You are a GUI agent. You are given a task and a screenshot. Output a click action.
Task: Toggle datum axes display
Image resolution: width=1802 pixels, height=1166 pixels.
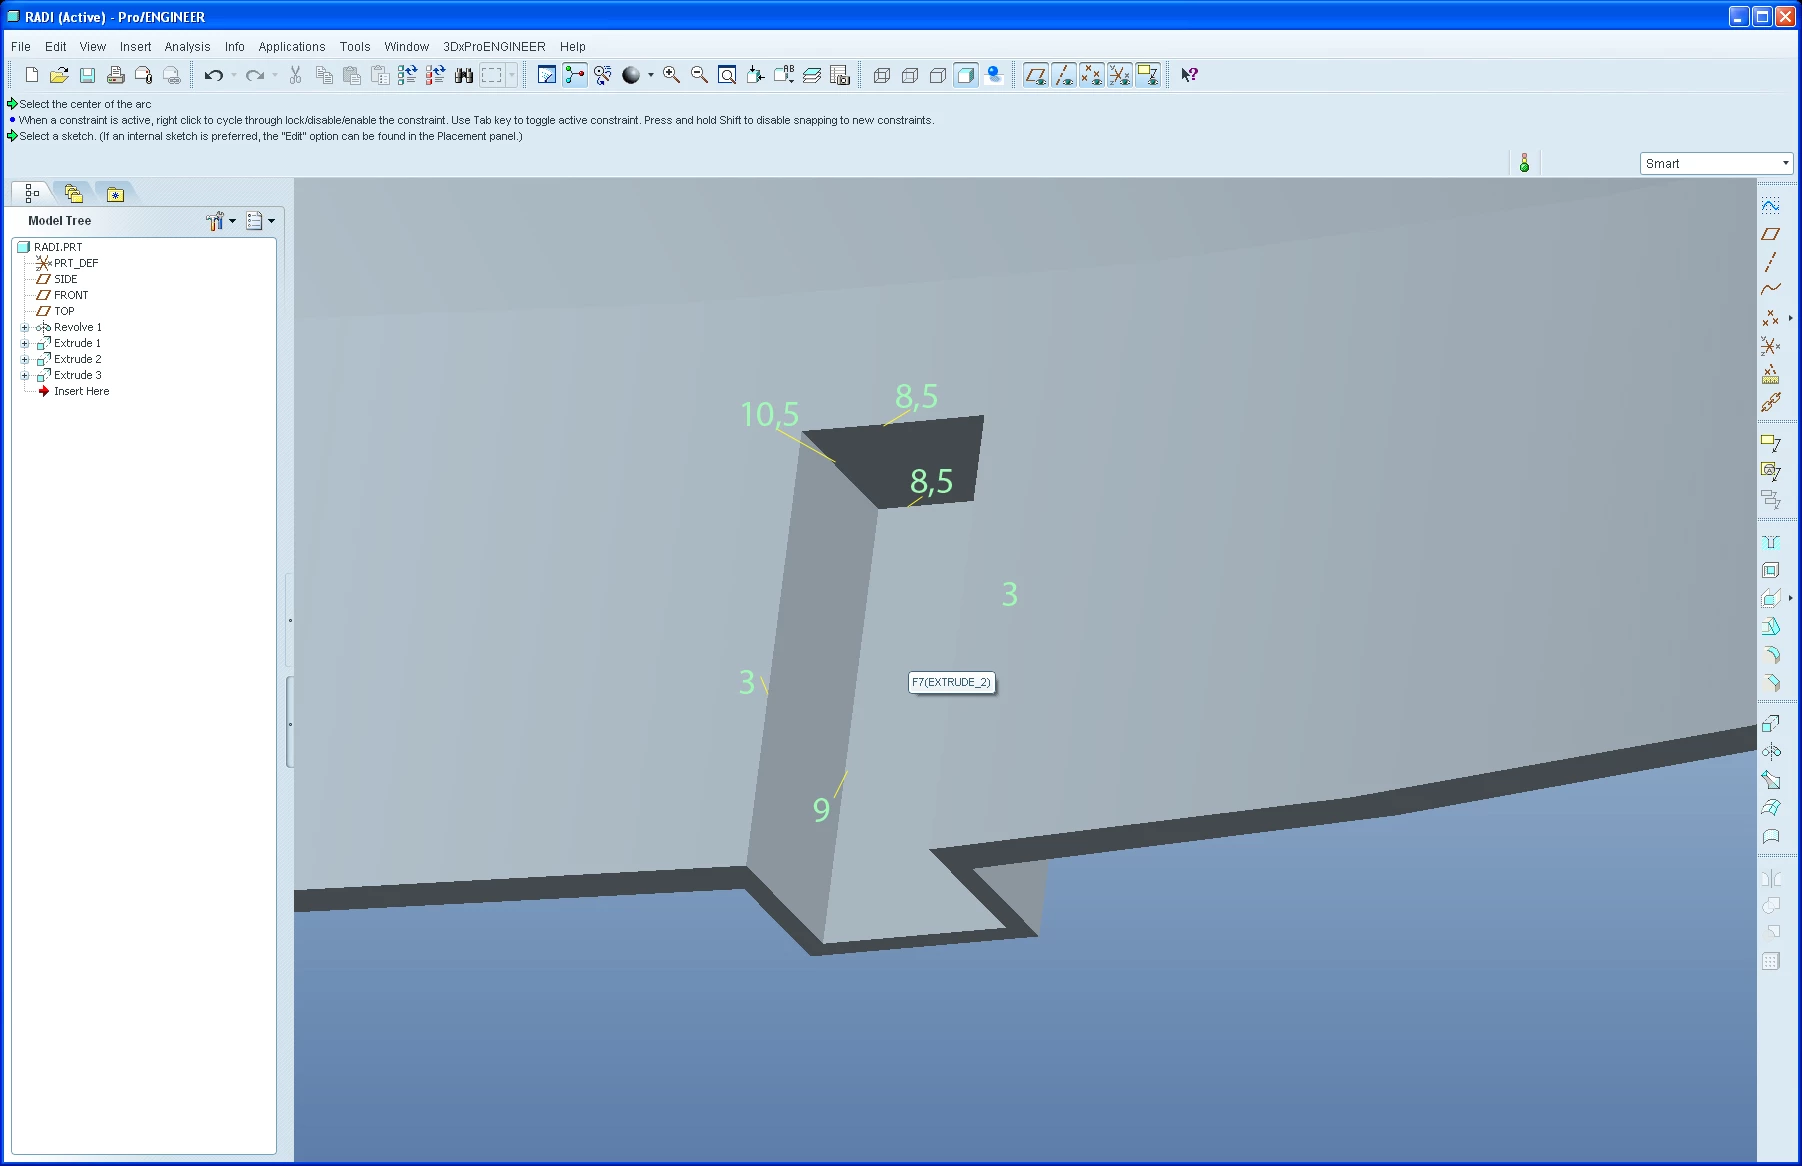1064,75
